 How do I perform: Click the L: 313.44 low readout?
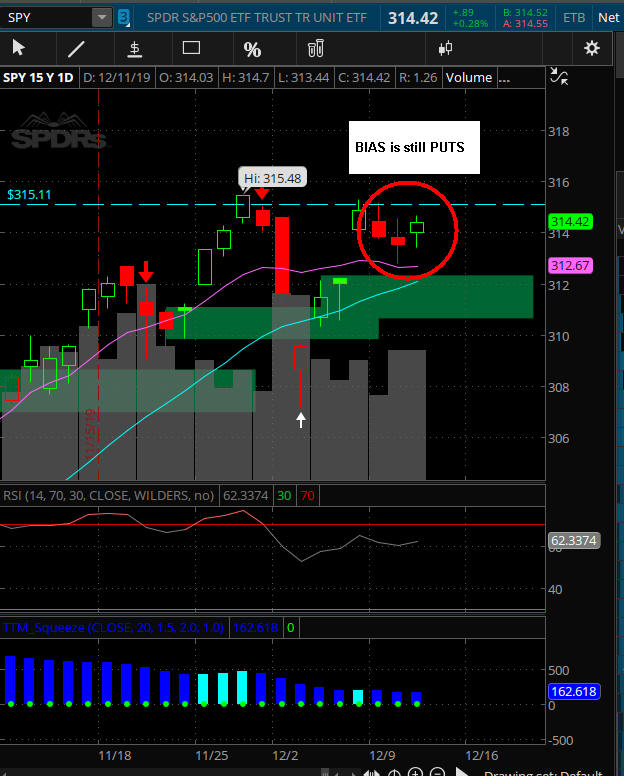point(303,78)
